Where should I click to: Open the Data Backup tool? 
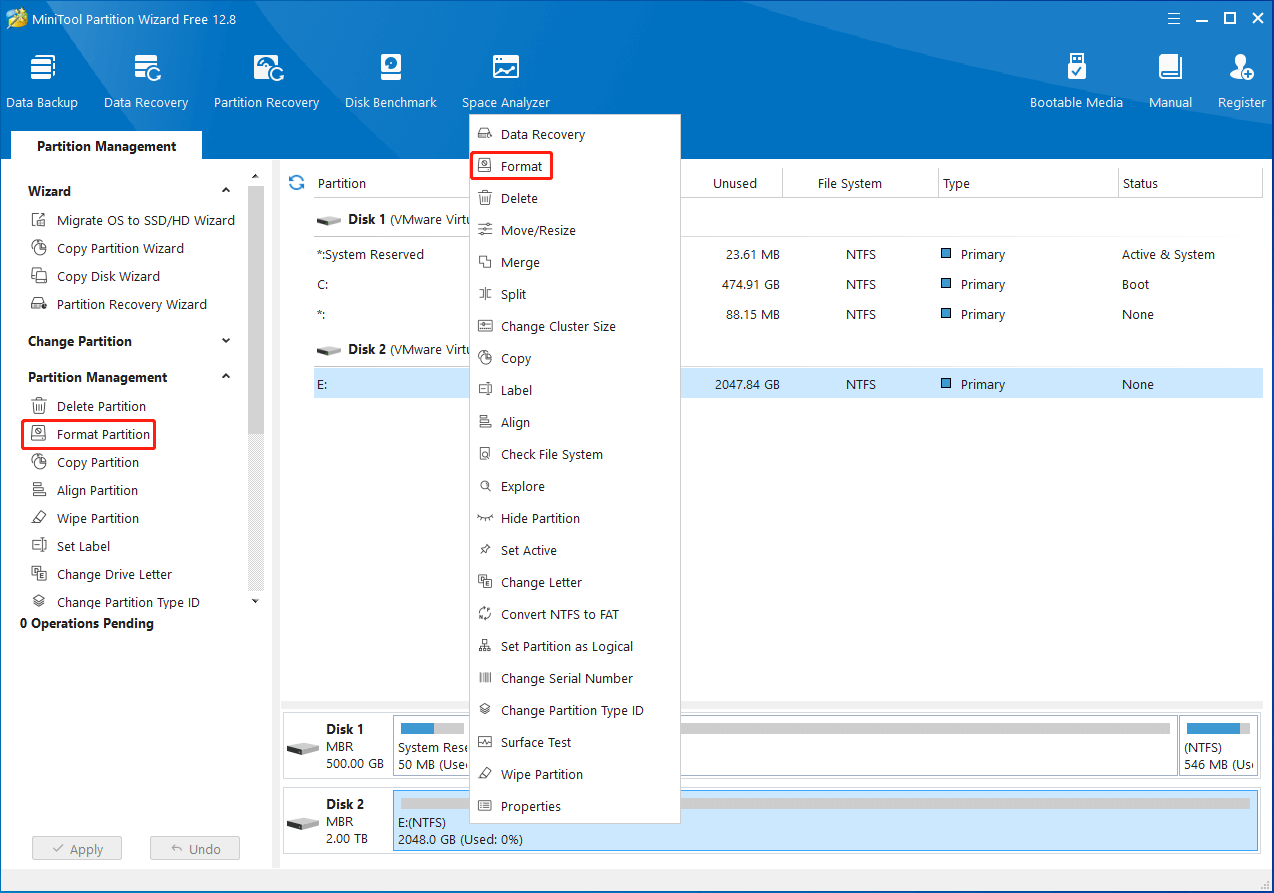[42, 81]
